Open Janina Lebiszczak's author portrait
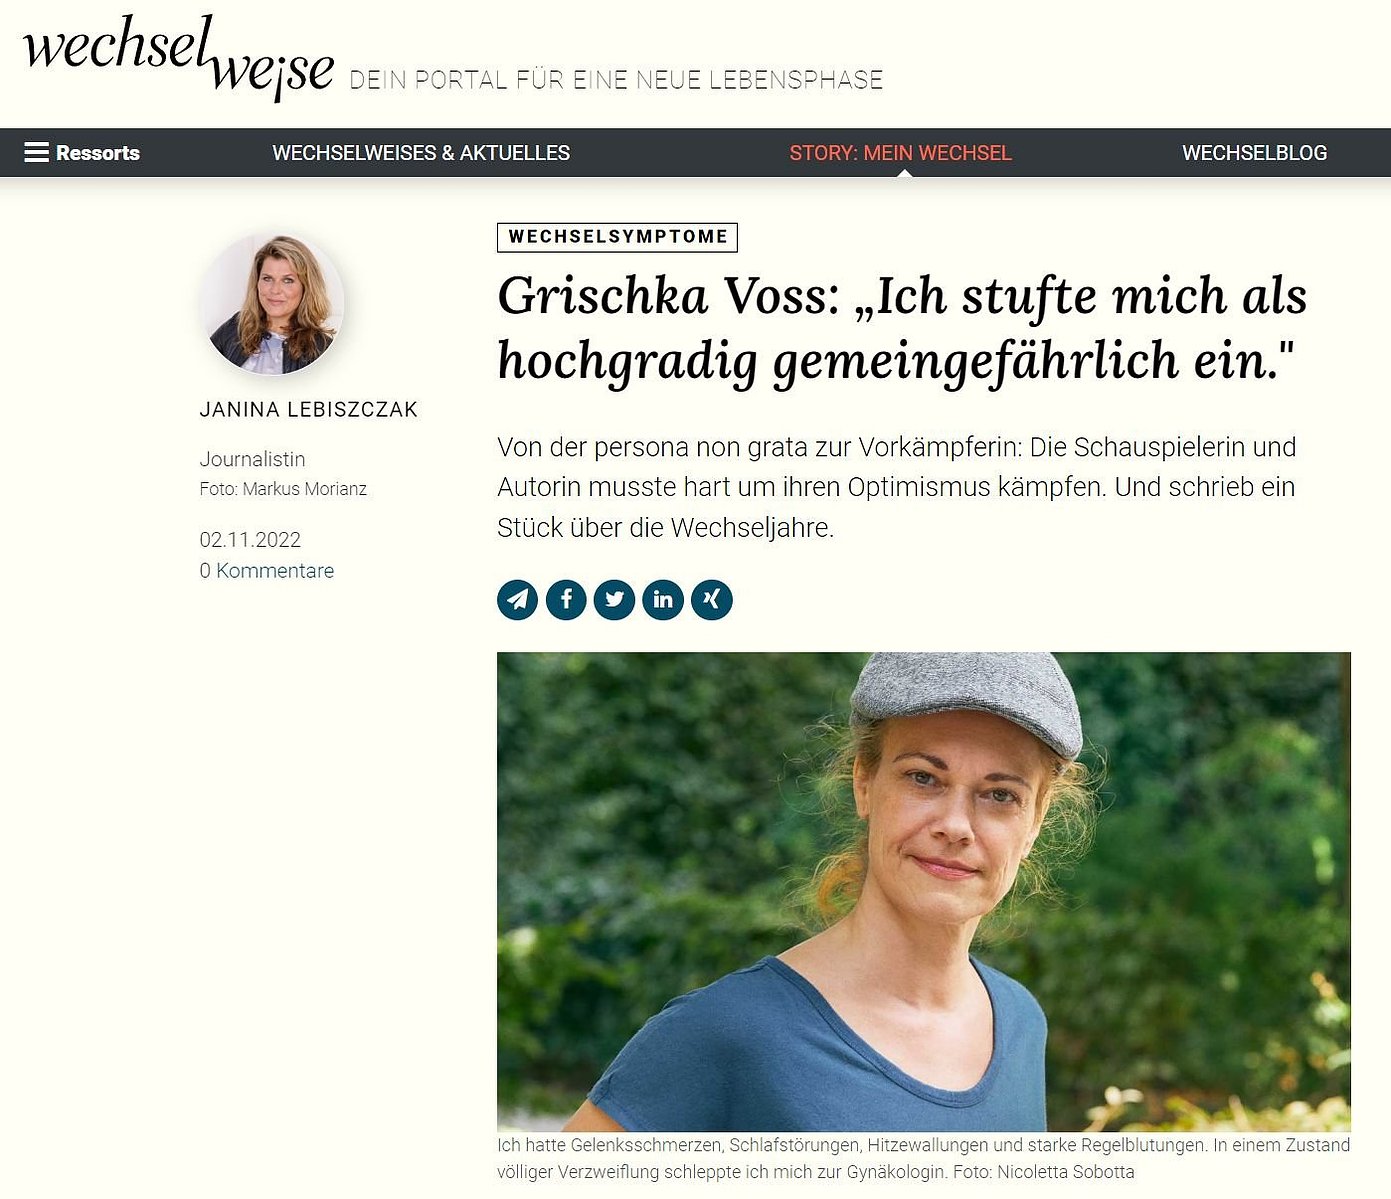Image resolution: width=1391 pixels, height=1199 pixels. (x=272, y=303)
